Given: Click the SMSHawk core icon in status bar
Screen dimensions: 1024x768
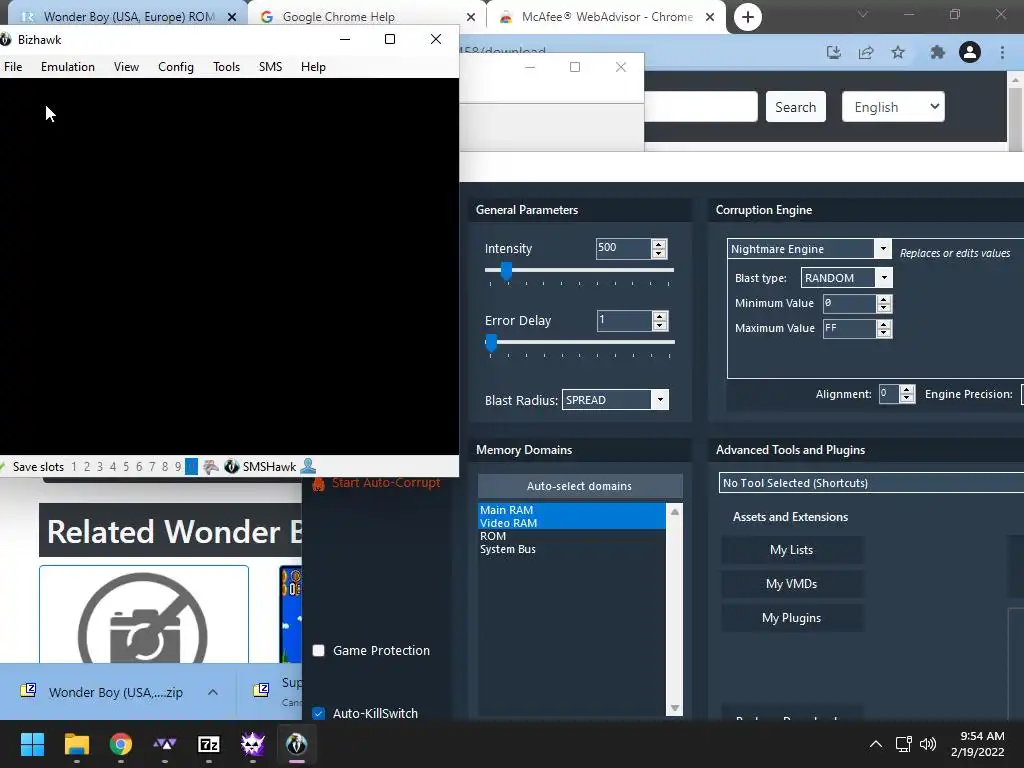Looking at the screenshot, I should coord(231,466).
